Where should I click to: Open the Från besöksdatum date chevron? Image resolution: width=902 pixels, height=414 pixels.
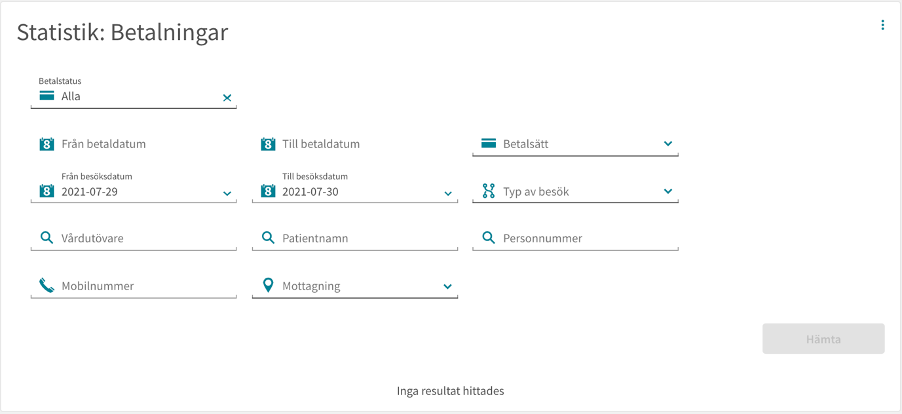(227, 194)
